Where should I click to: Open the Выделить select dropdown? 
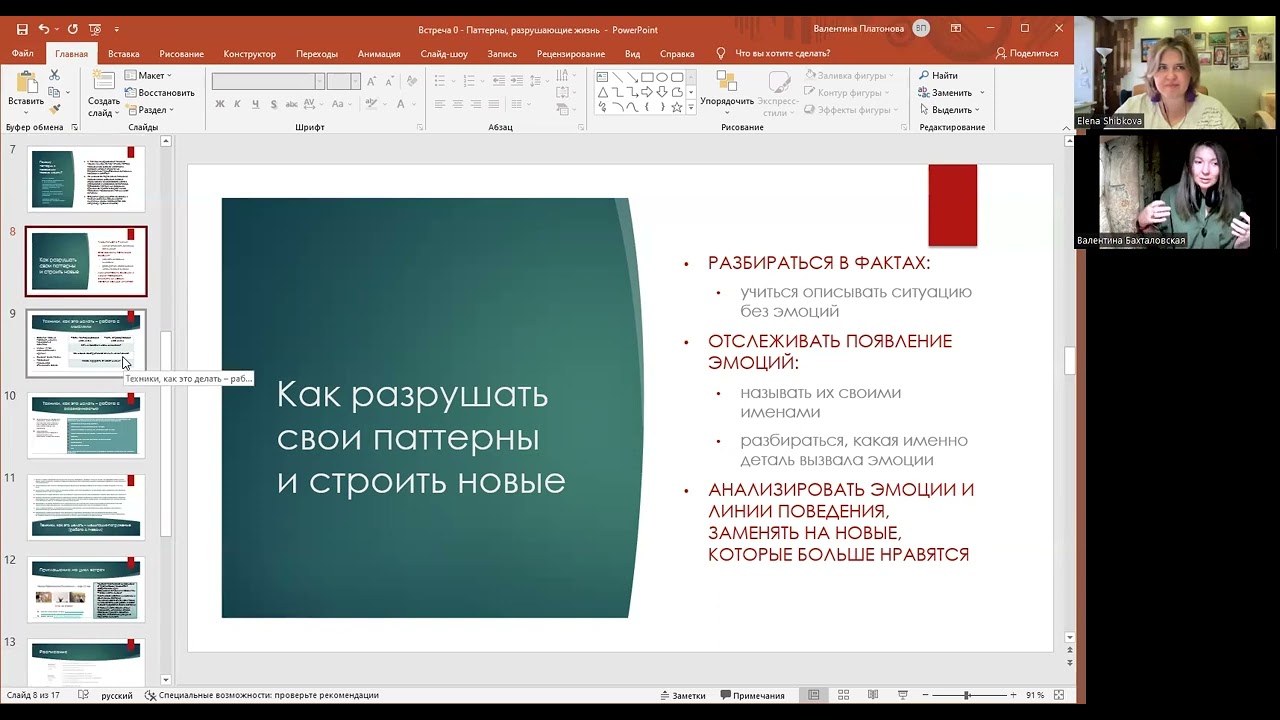[x=950, y=110]
